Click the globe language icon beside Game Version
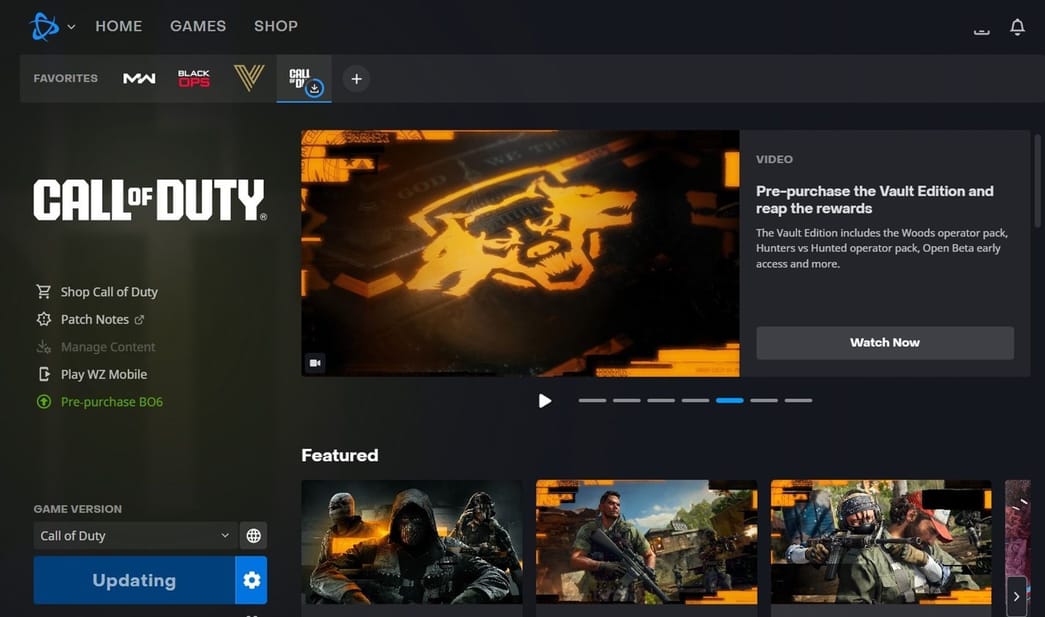1045x617 pixels. (x=253, y=535)
